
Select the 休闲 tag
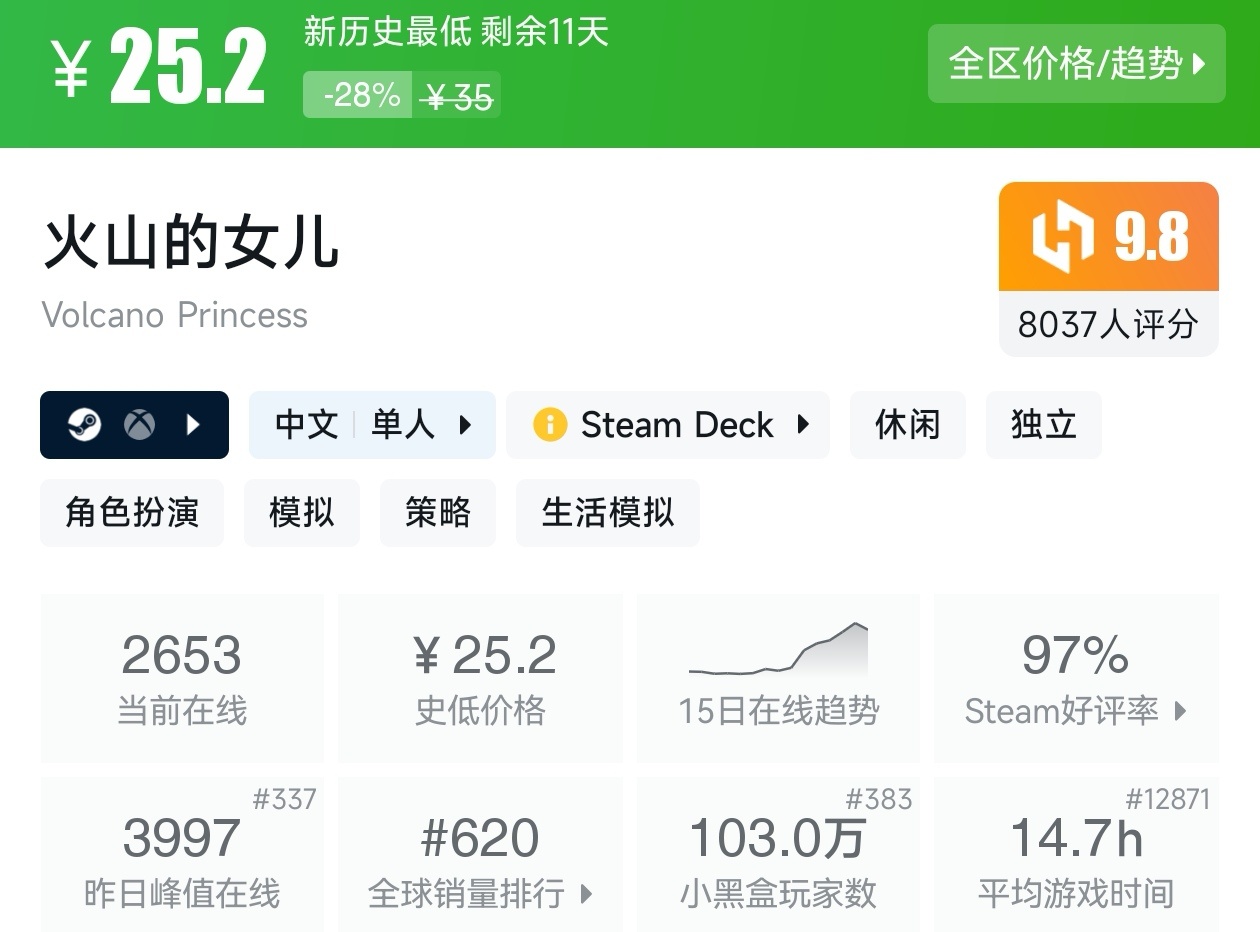(x=907, y=425)
